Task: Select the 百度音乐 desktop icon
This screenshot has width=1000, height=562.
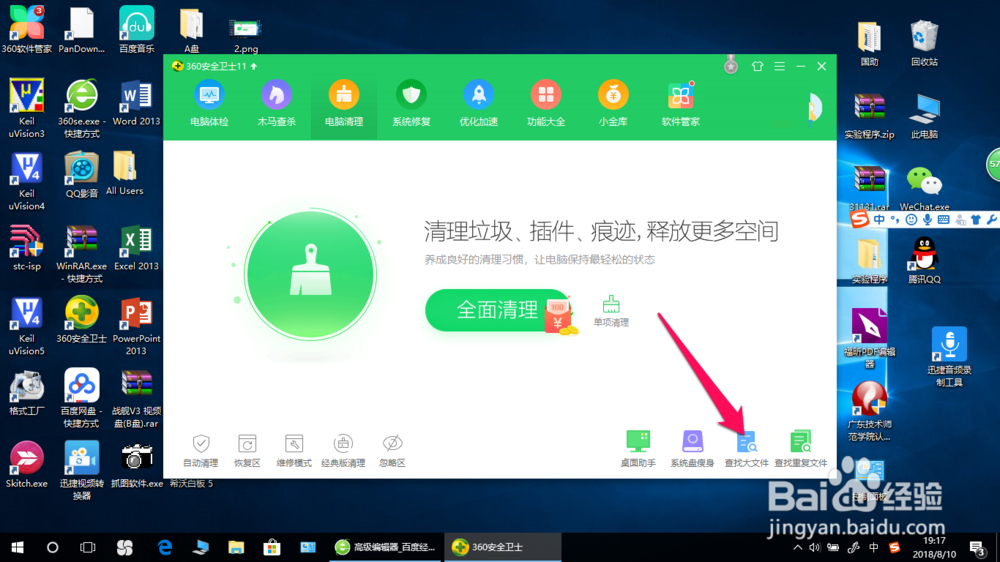Action: (x=136, y=29)
